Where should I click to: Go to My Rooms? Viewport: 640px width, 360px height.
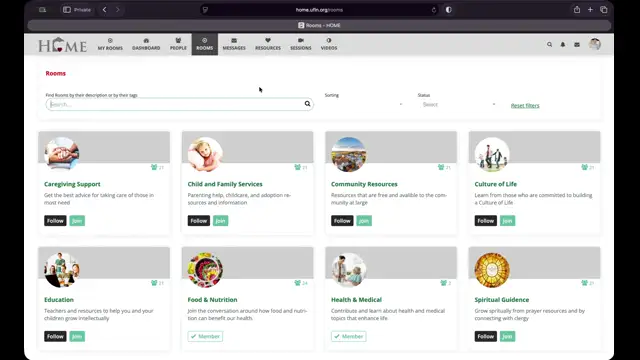pos(110,44)
